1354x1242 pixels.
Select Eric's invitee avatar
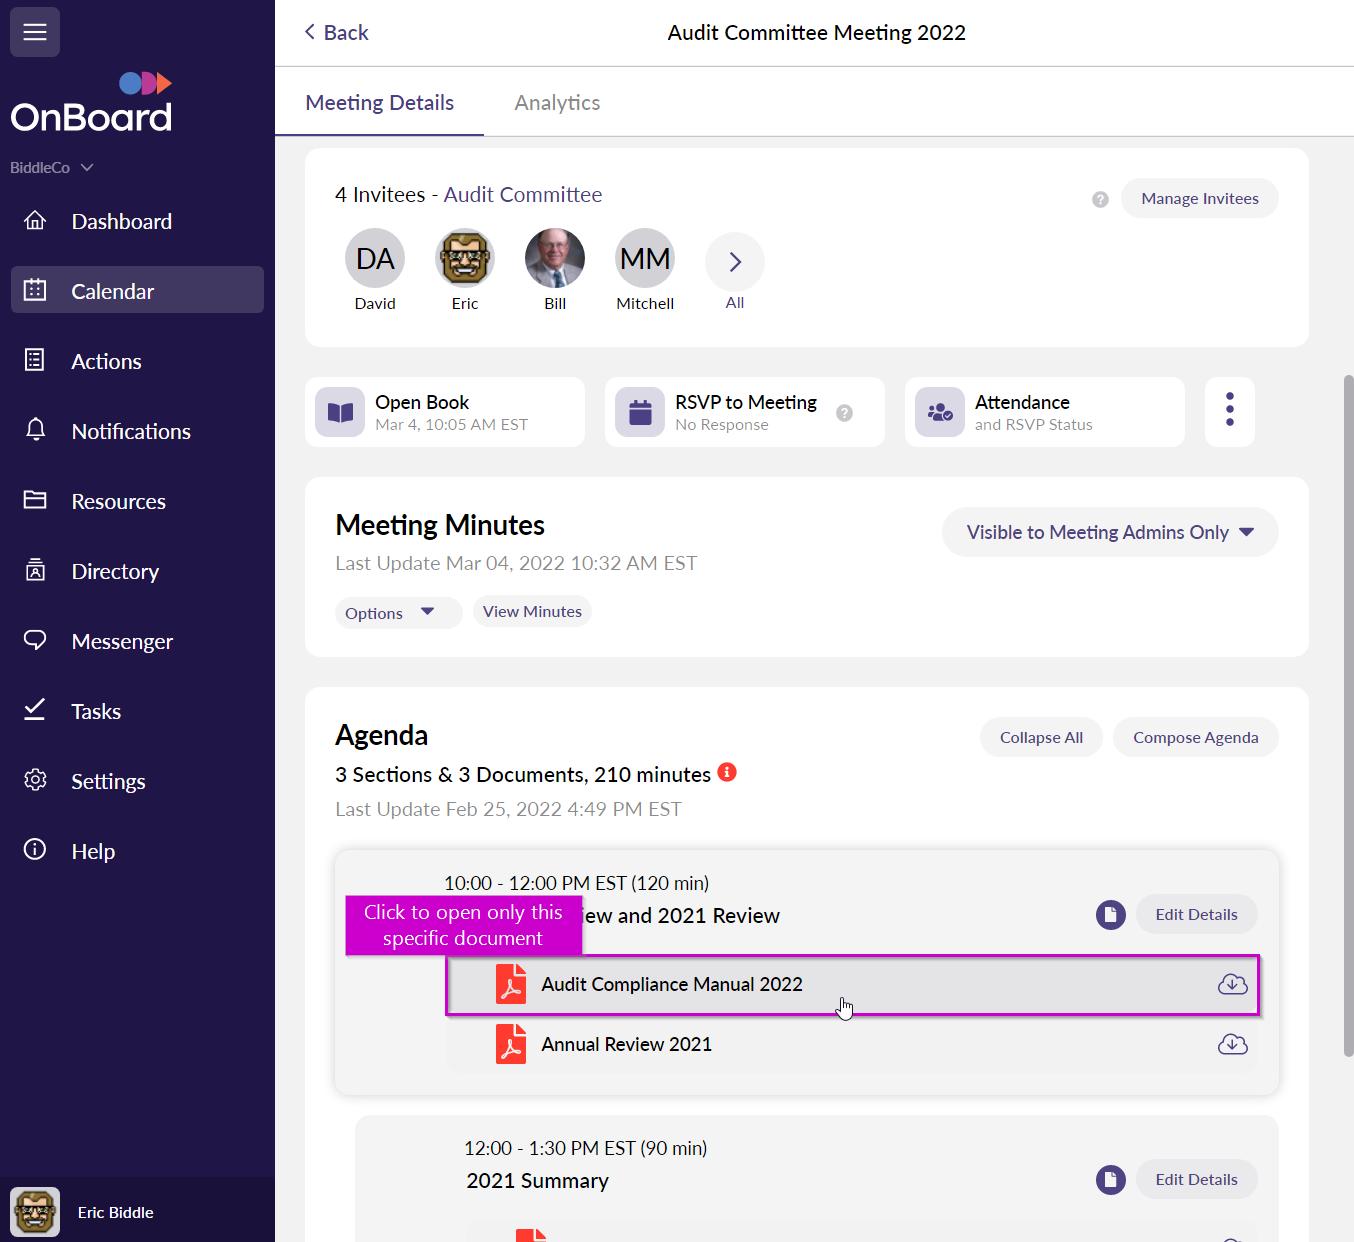tap(465, 258)
